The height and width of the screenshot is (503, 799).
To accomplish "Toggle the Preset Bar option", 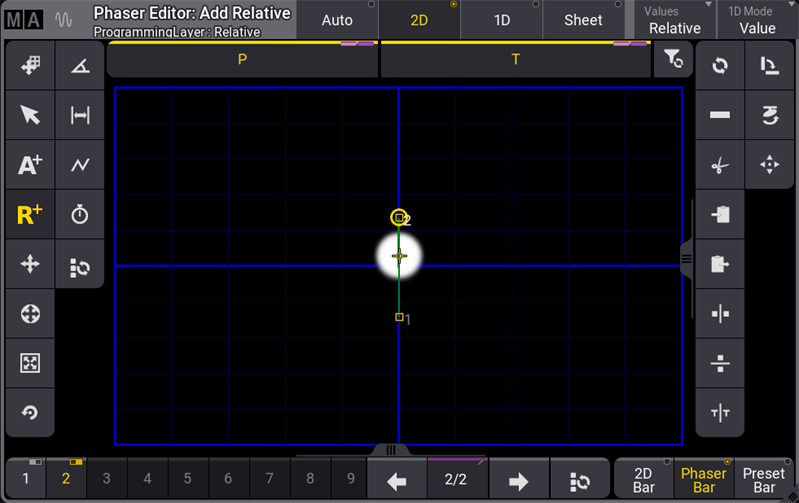I will click(x=764, y=480).
